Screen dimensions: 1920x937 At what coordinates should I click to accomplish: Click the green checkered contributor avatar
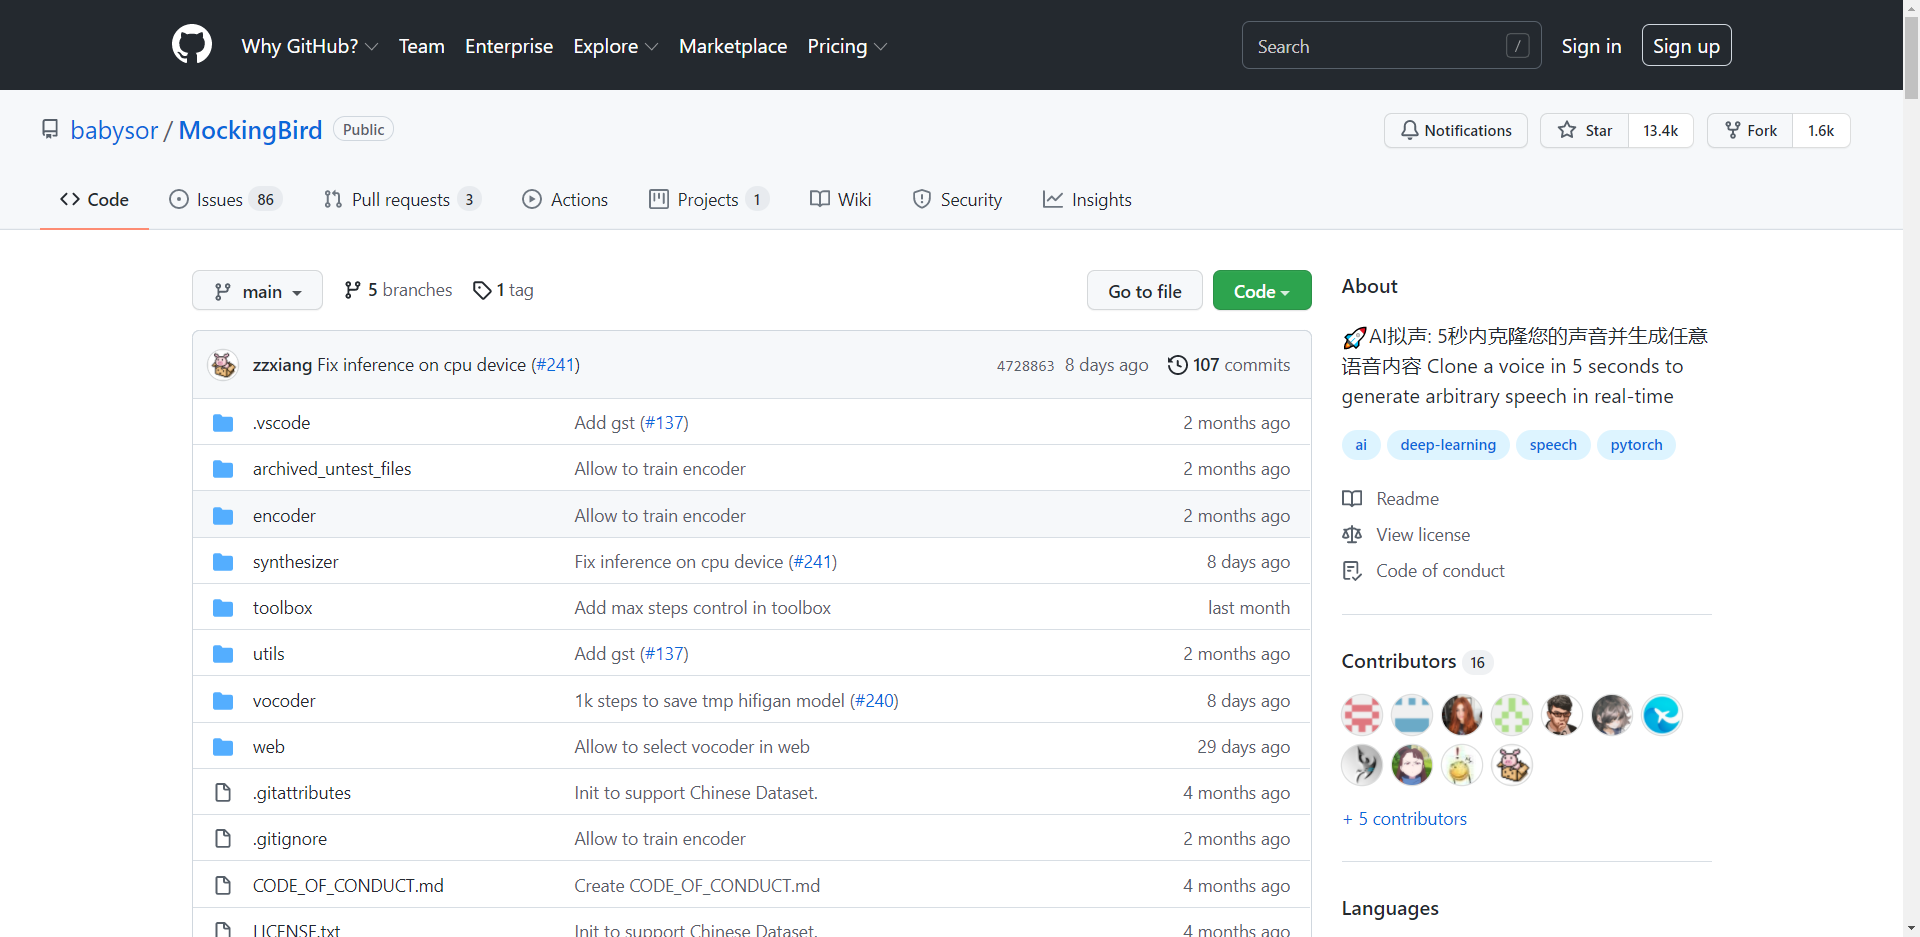pyautogui.click(x=1512, y=715)
